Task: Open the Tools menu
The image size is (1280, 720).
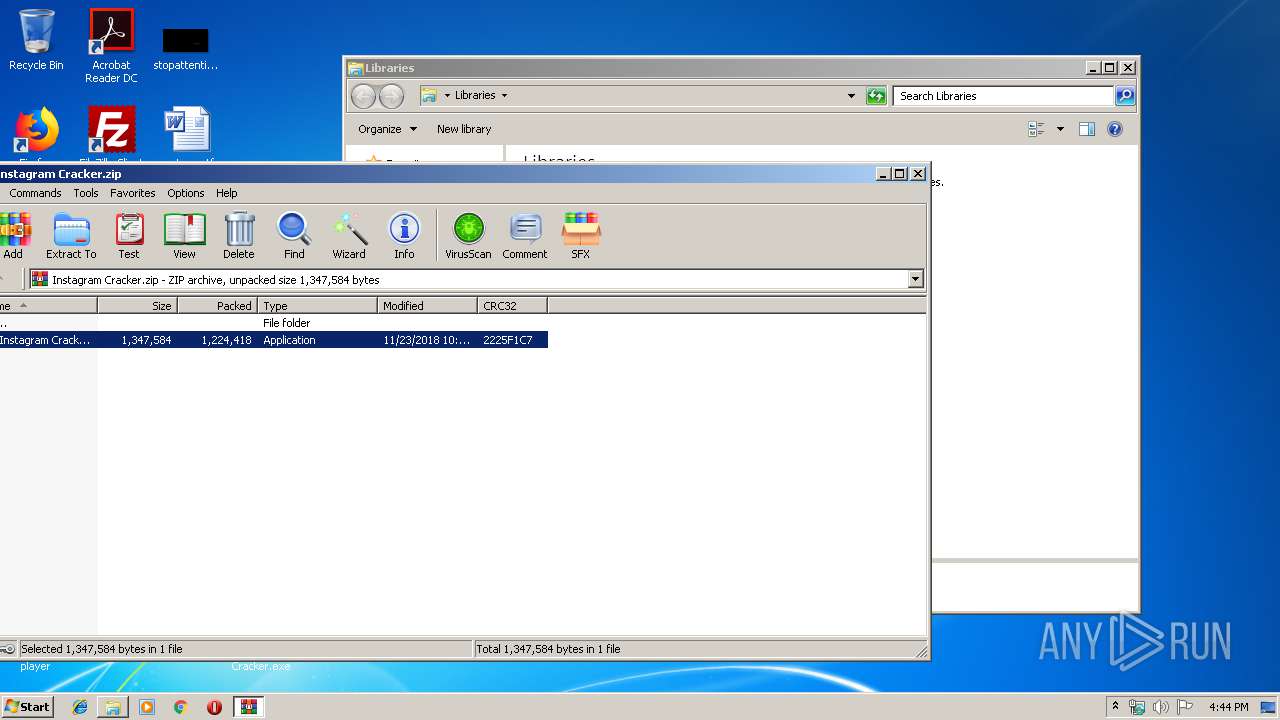Action: coord(86,193)
